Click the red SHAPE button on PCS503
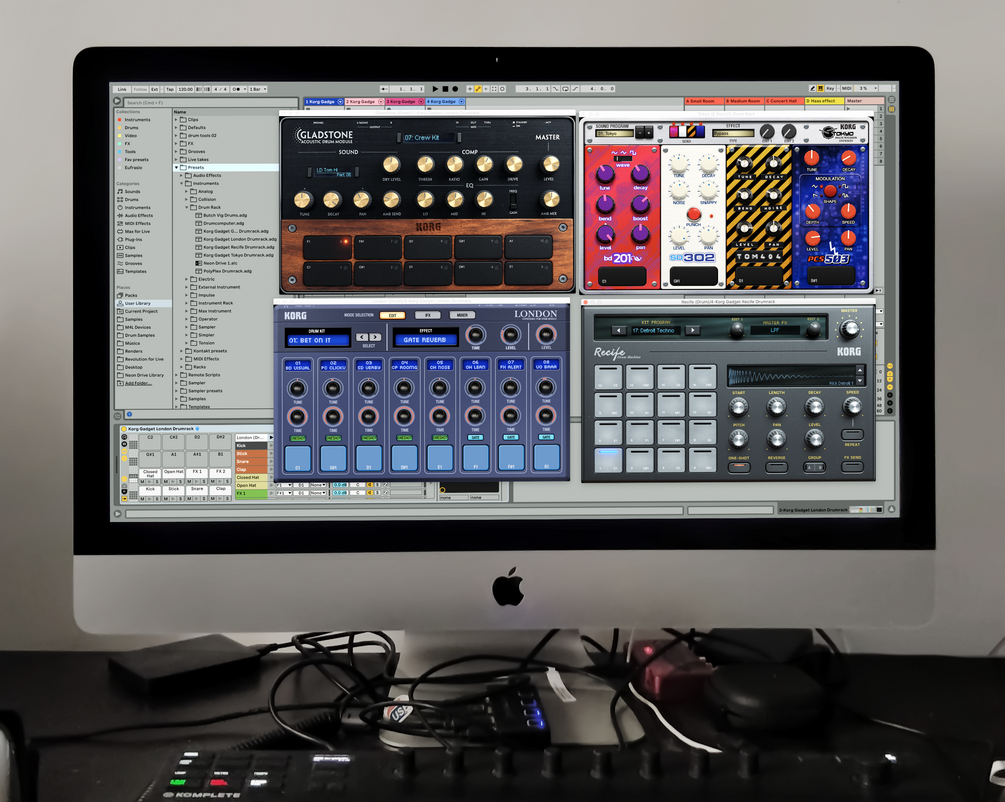 830,190
